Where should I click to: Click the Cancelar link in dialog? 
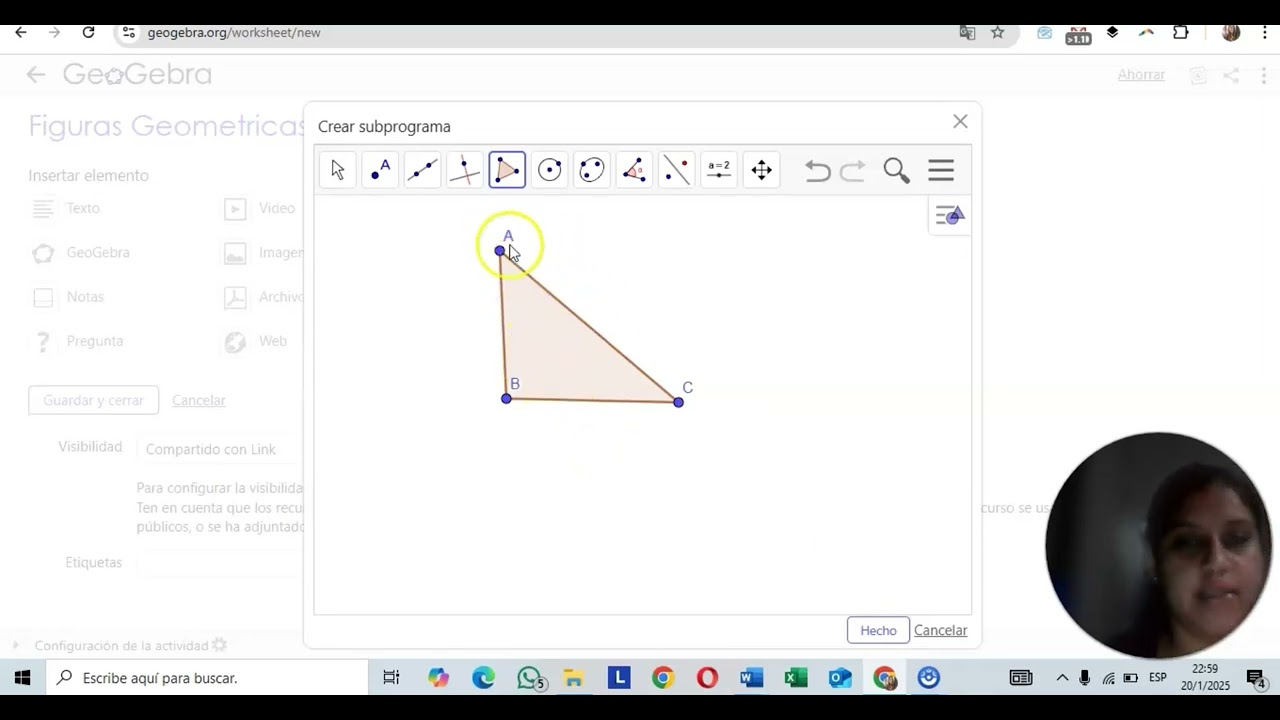(941, 630)
